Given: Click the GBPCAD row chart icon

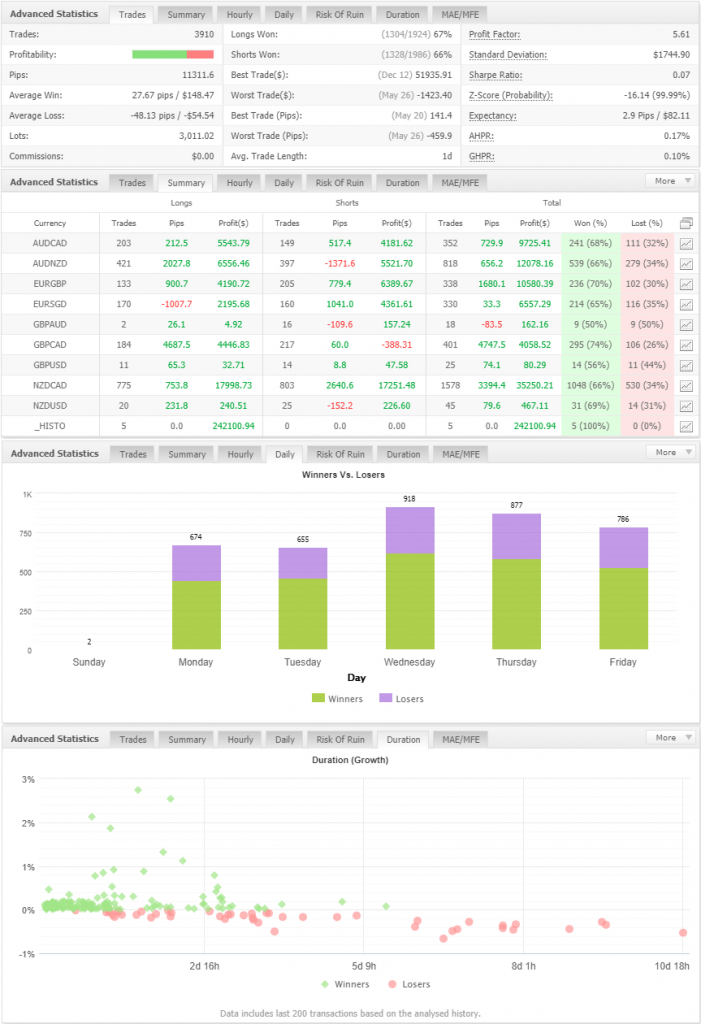Looking at the screenshot, I should (686, 345).
